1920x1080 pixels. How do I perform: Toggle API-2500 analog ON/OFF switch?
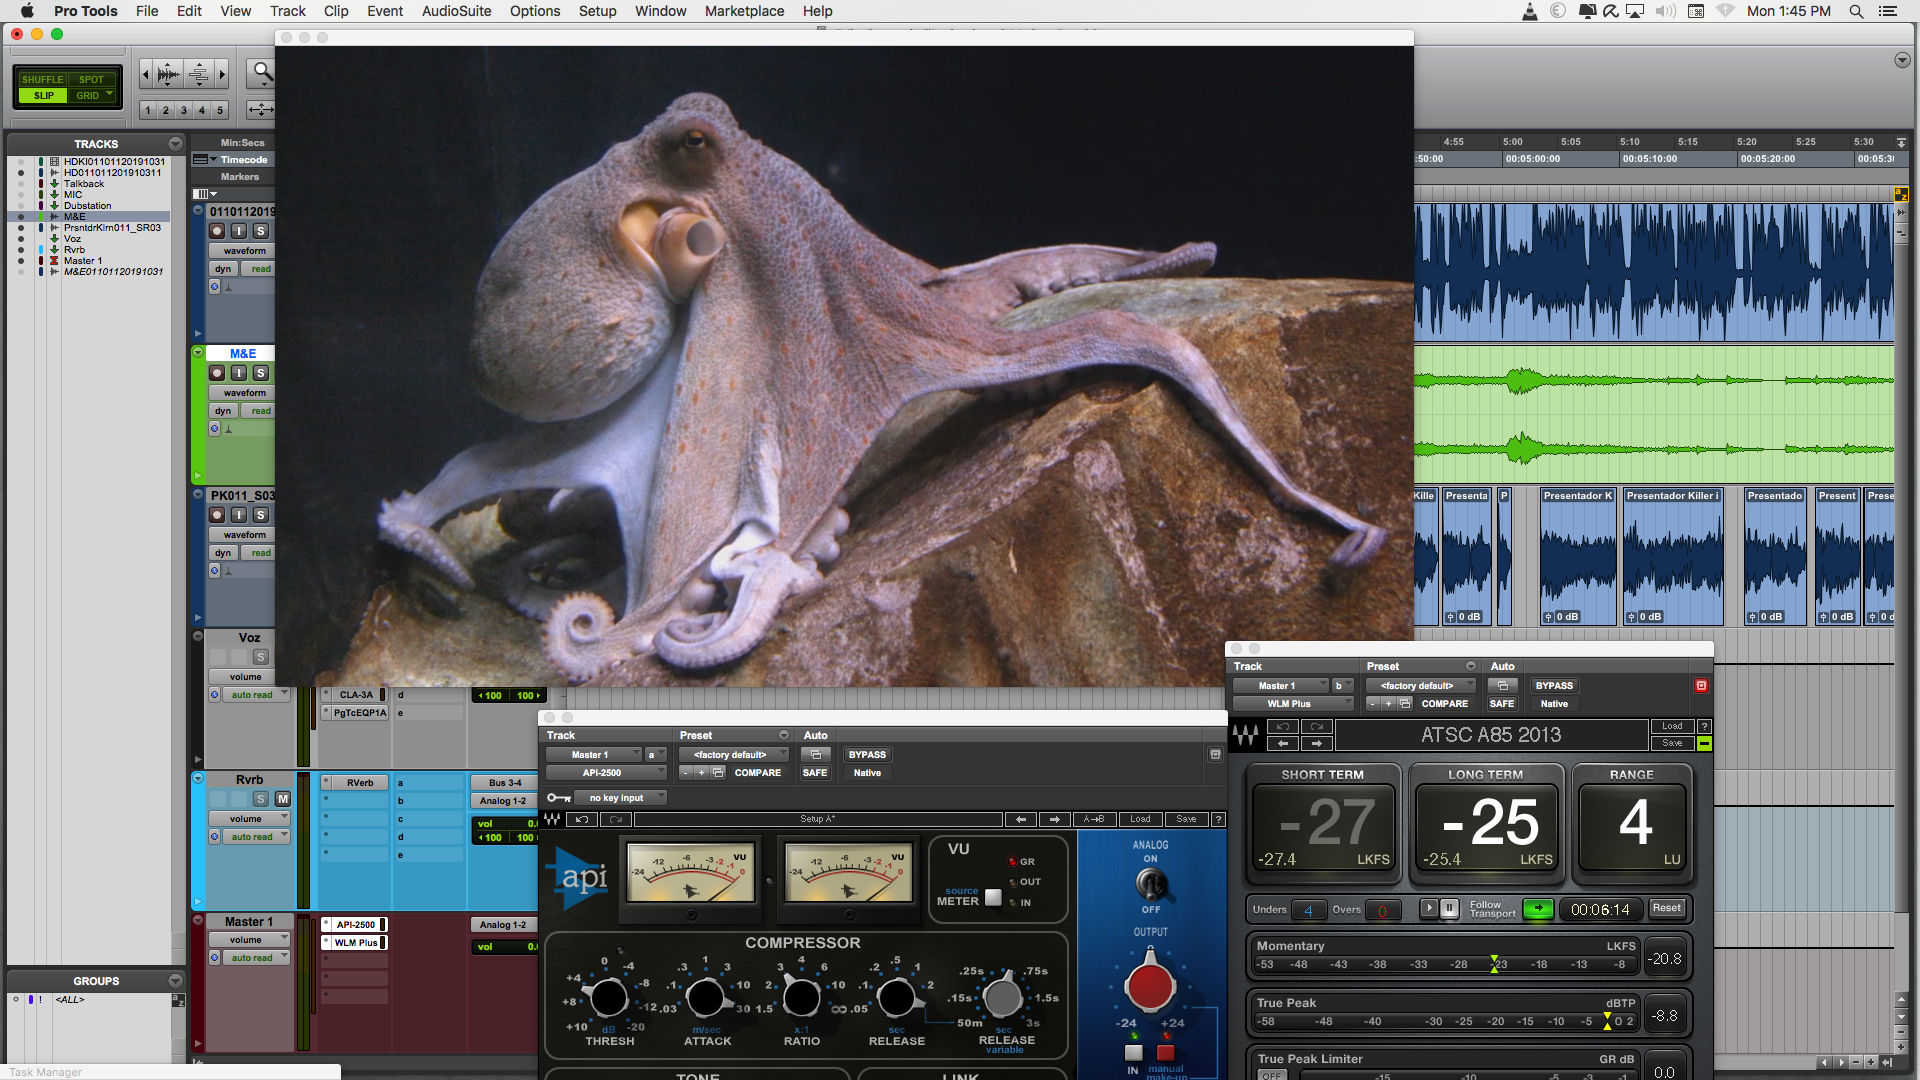[x=1151, y=884]
